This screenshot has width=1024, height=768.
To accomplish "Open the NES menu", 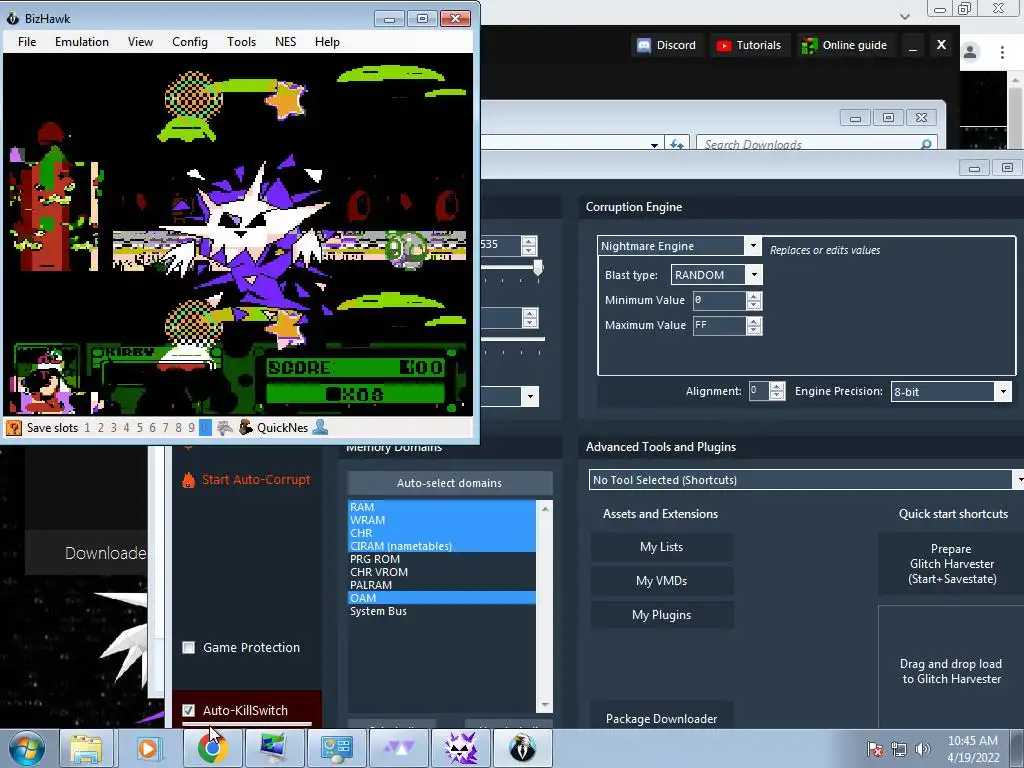I will pos(285,42).
